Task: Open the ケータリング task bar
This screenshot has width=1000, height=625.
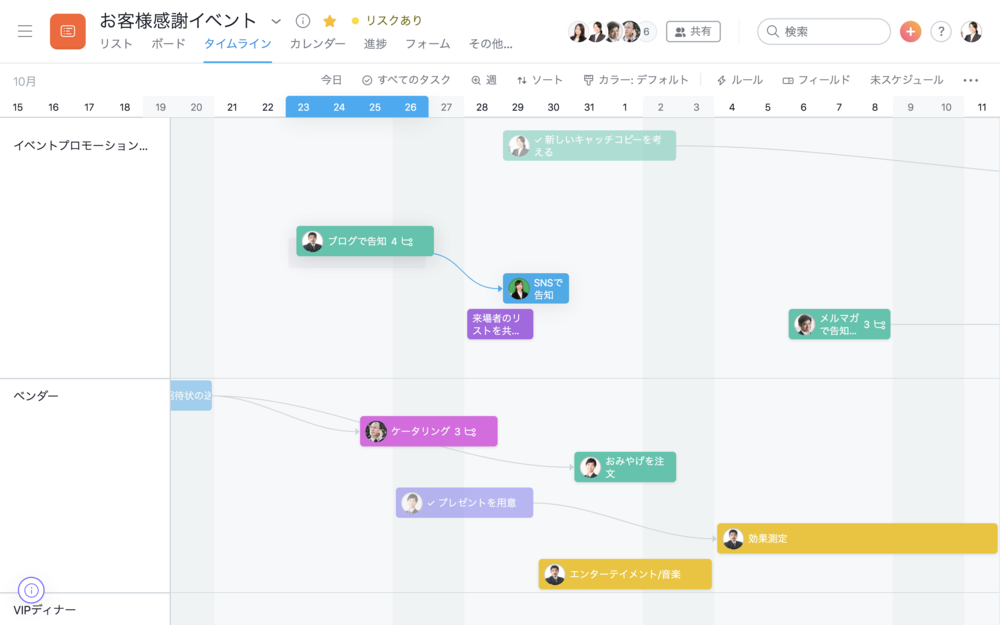Action: (x=429, y=431)
